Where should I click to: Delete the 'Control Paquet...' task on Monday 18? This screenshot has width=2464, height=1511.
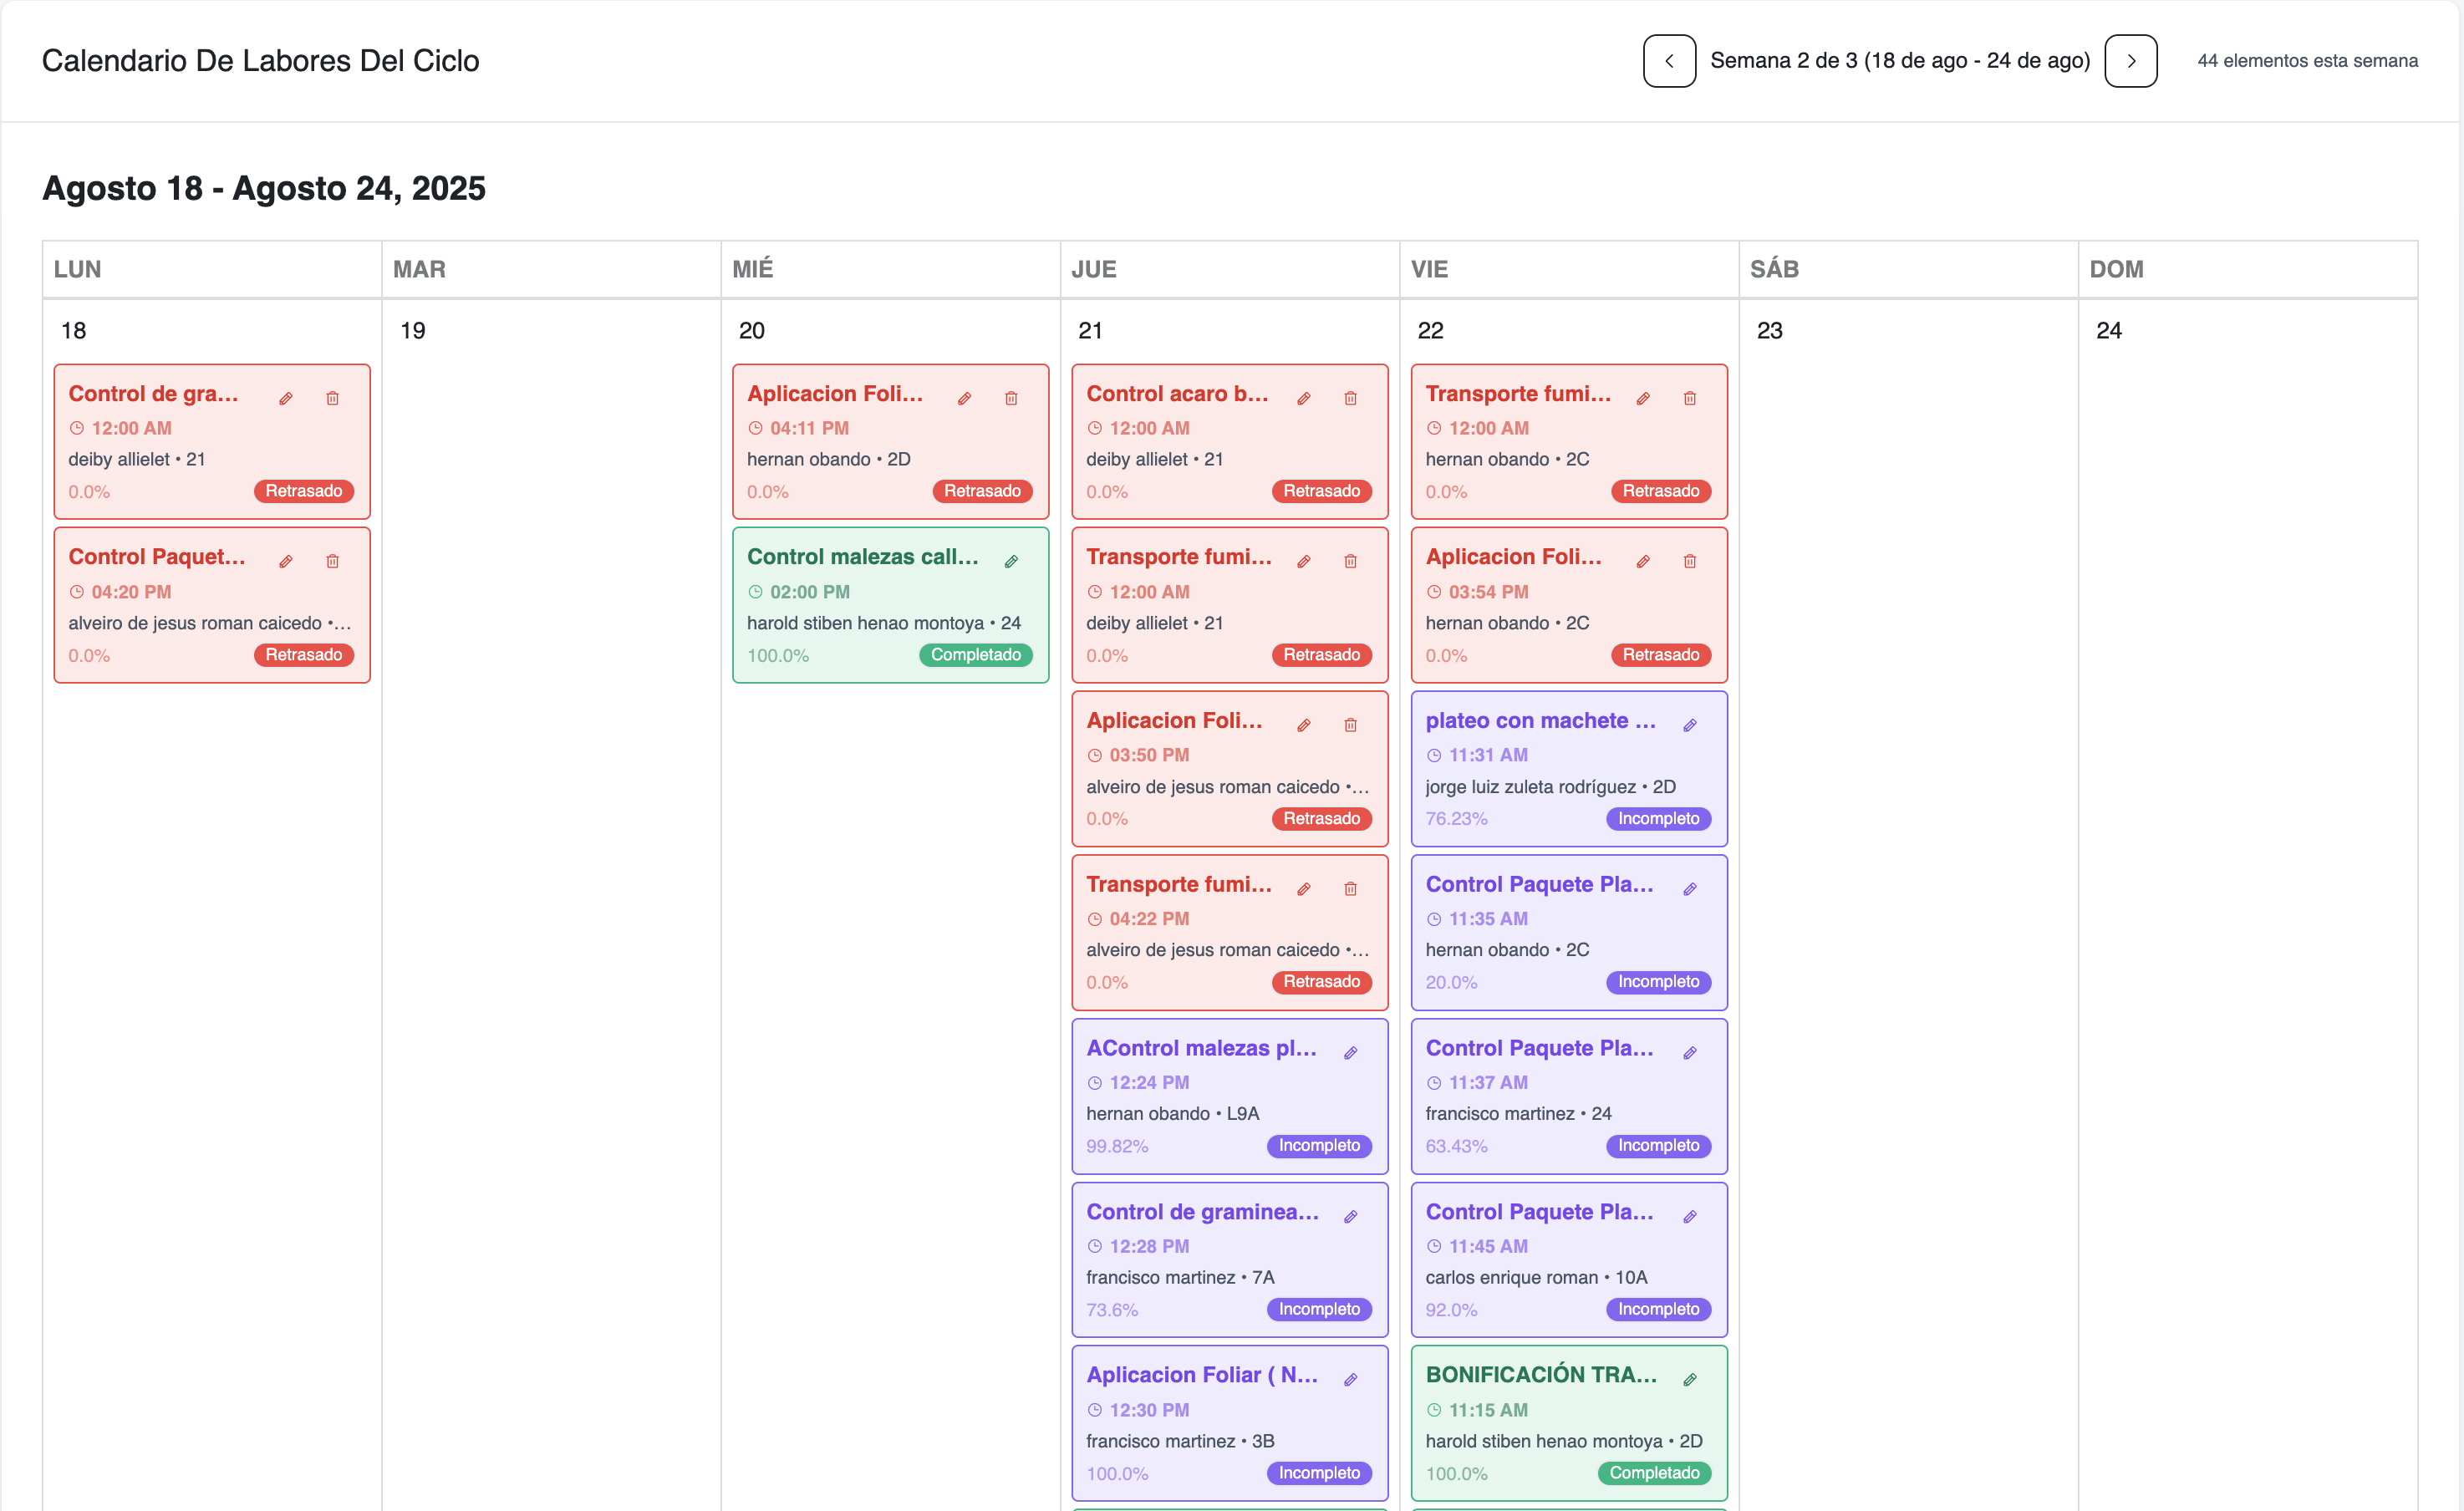point(332,561)
